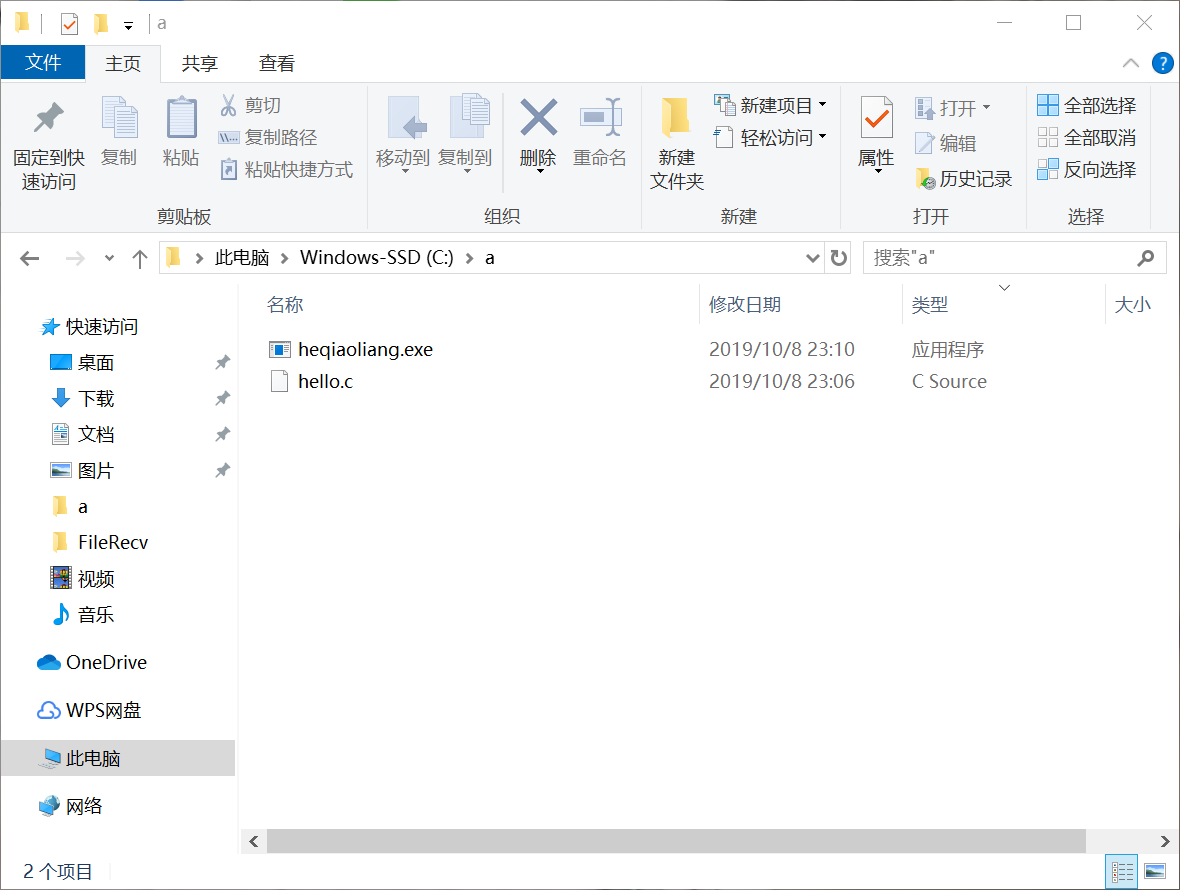Viewport: 1180px width, 890px height.
Task: Switch to the Home (主页) tab
Action: pyautogui.click(x=123, y=63)
